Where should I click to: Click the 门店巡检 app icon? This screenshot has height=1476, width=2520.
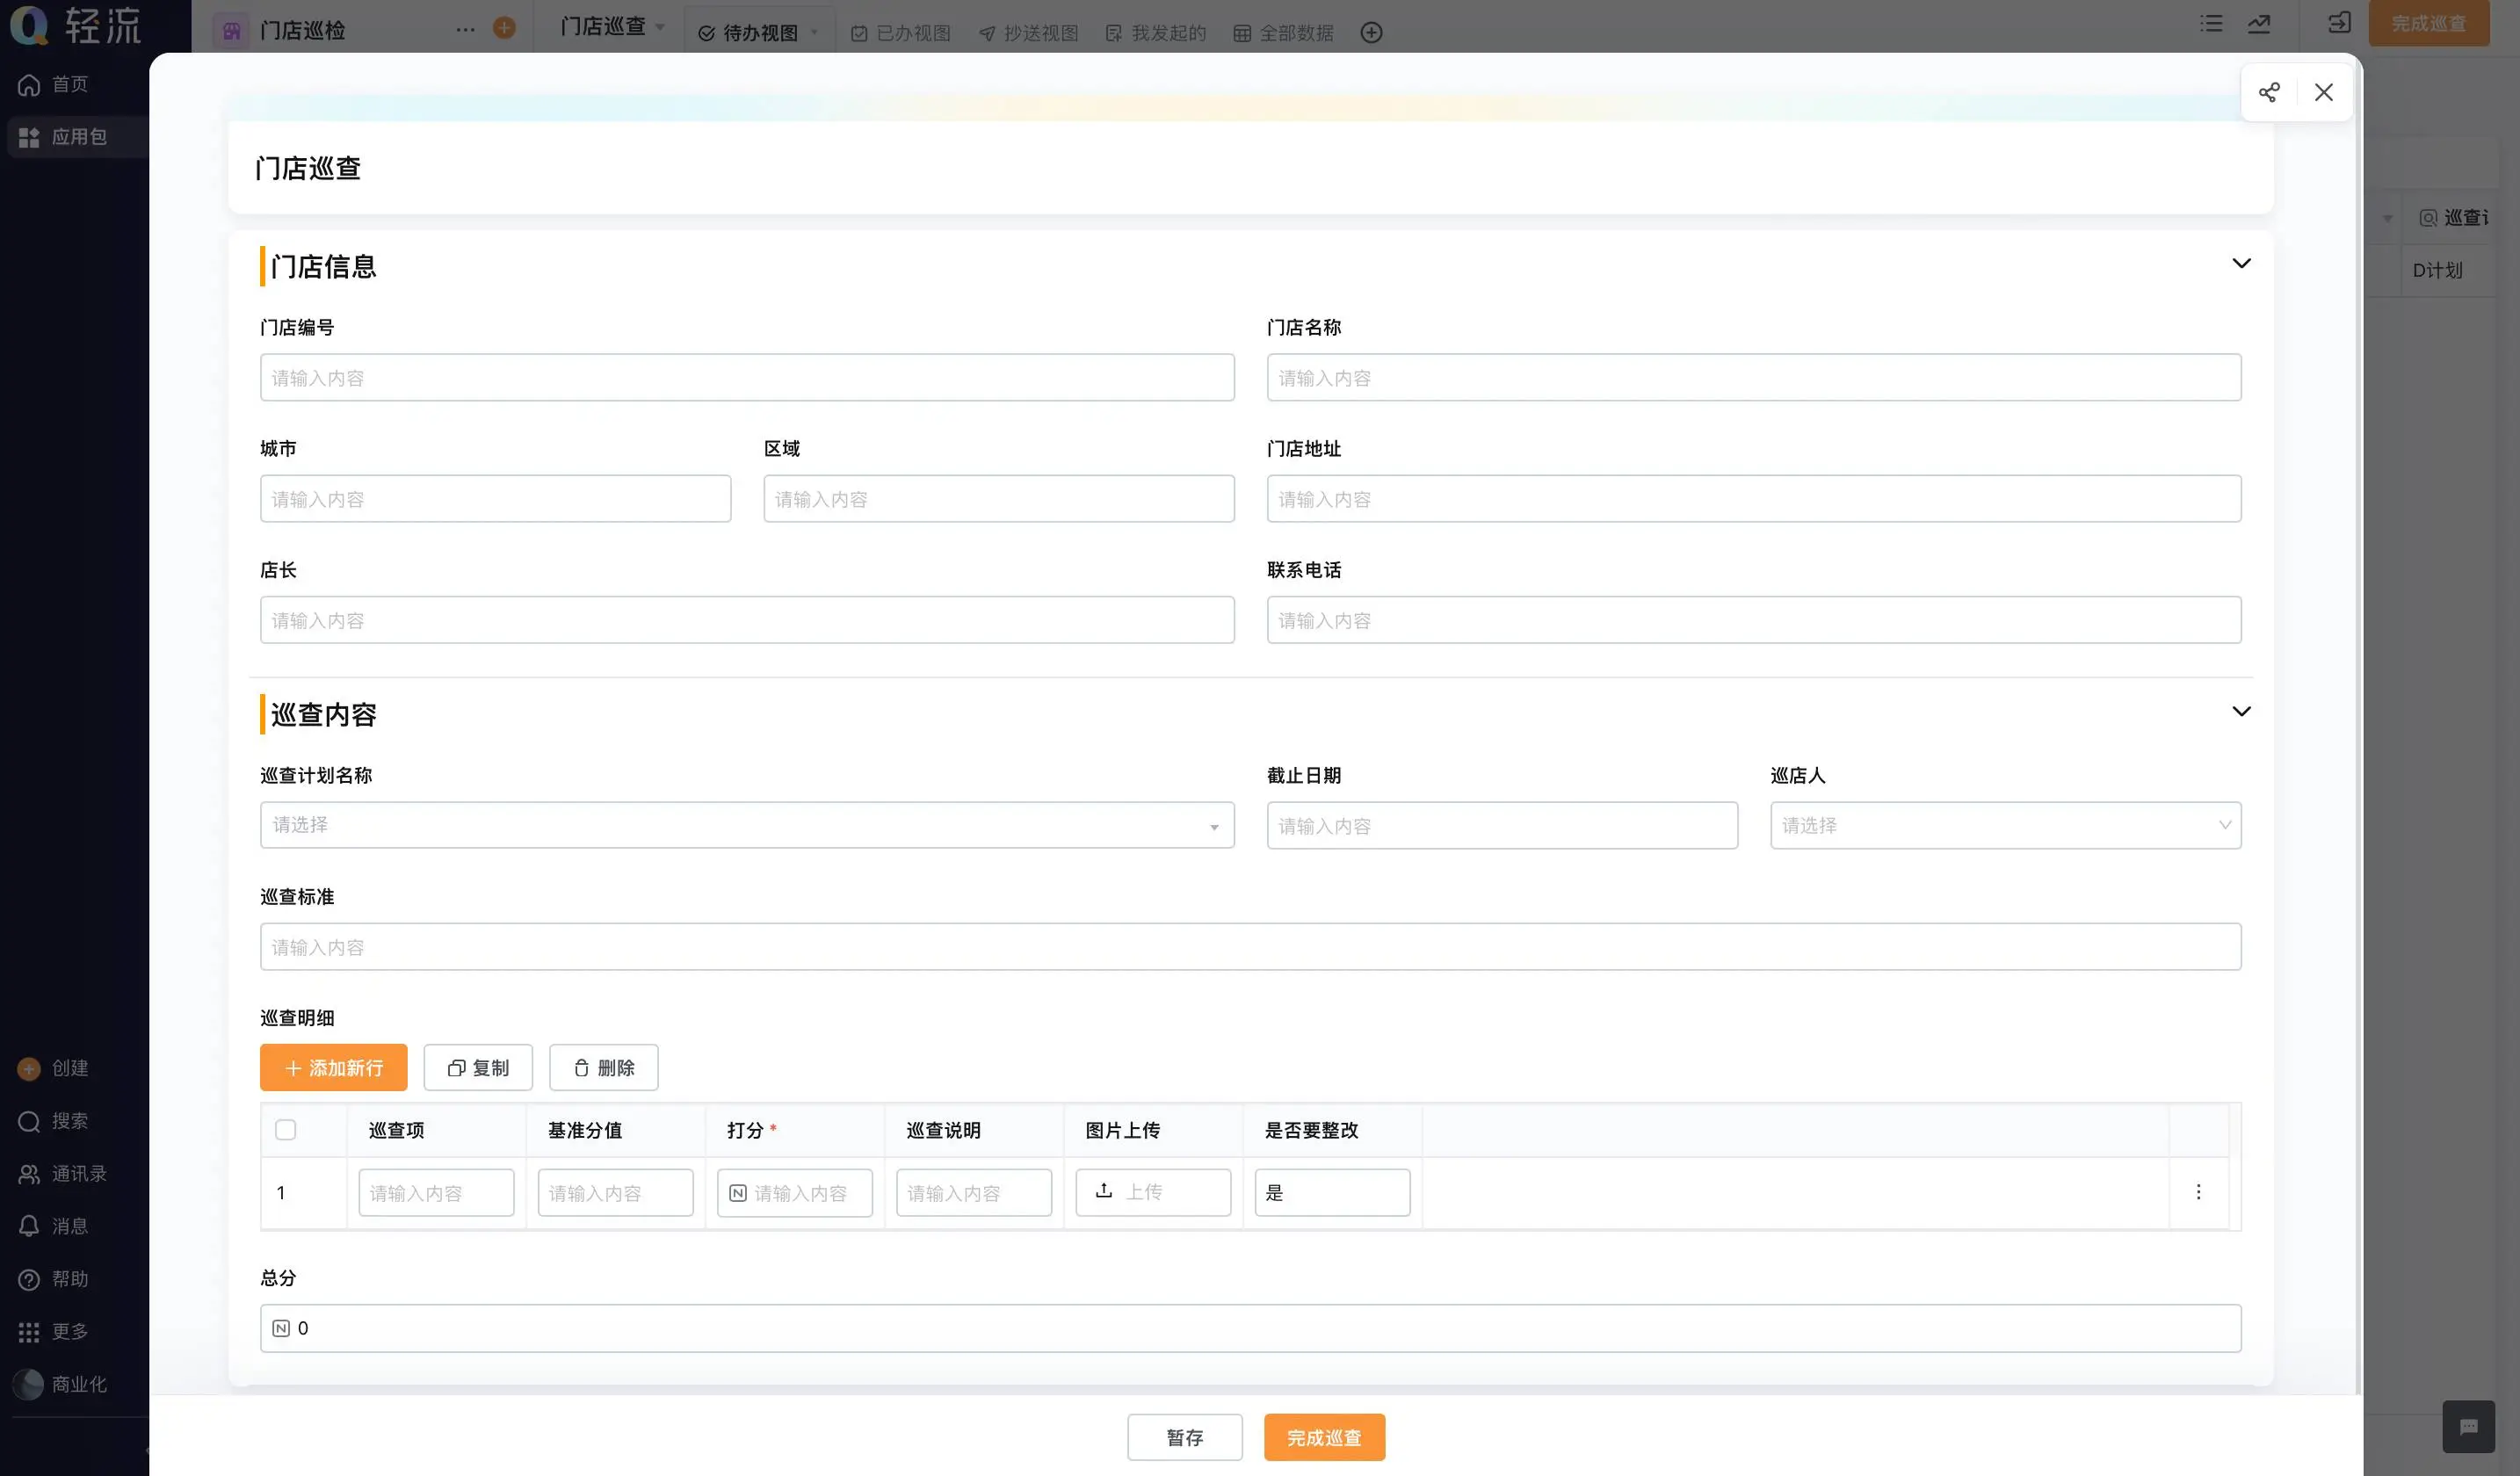coord(231,31)
